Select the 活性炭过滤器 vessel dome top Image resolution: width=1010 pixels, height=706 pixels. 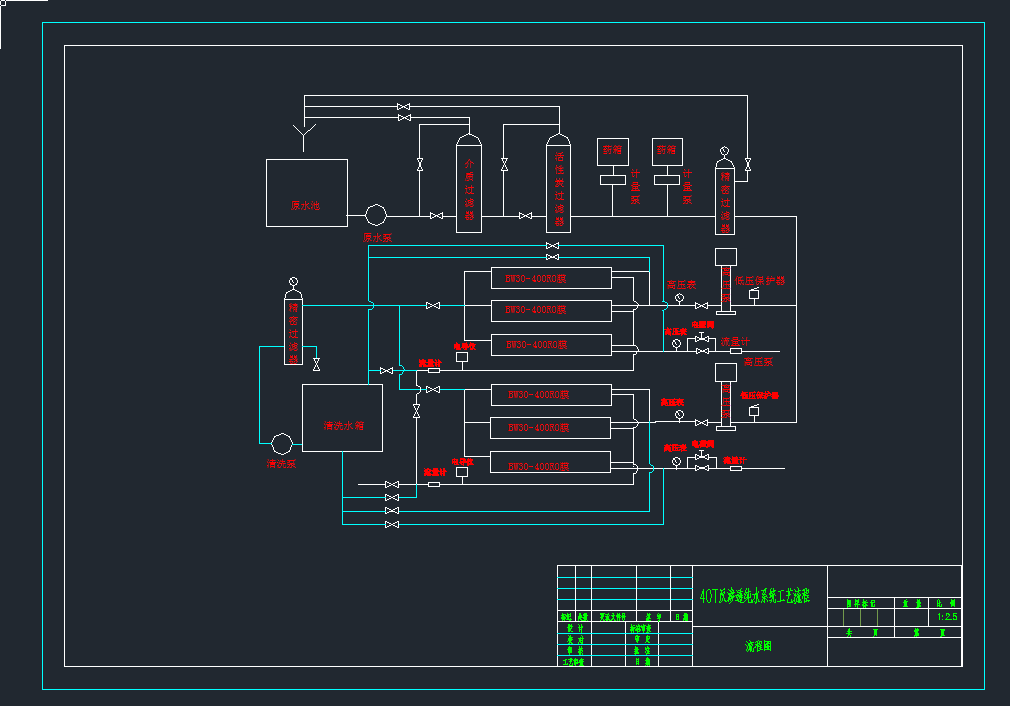click(558, 138)
